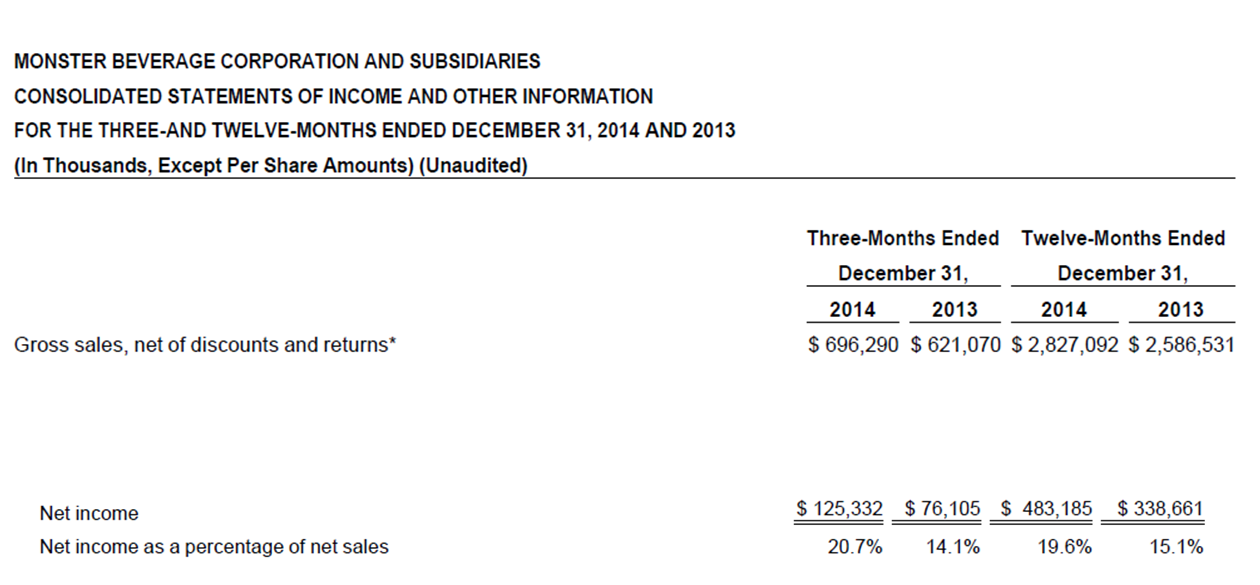Select the Consolidated Statements of Income heading
Image resolution: width=1260 pixels, height=585 pixels.
[333, 97]
